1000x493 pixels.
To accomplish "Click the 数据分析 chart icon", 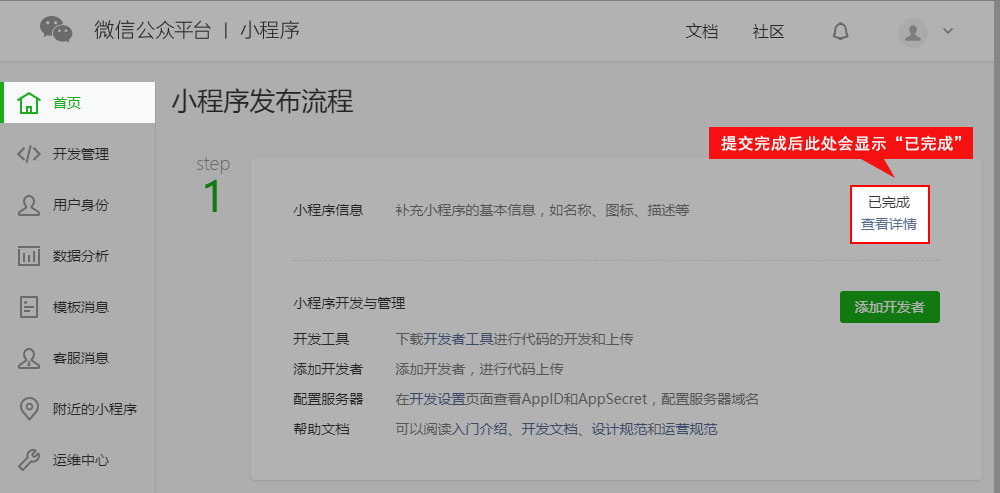I will (29, 256).
